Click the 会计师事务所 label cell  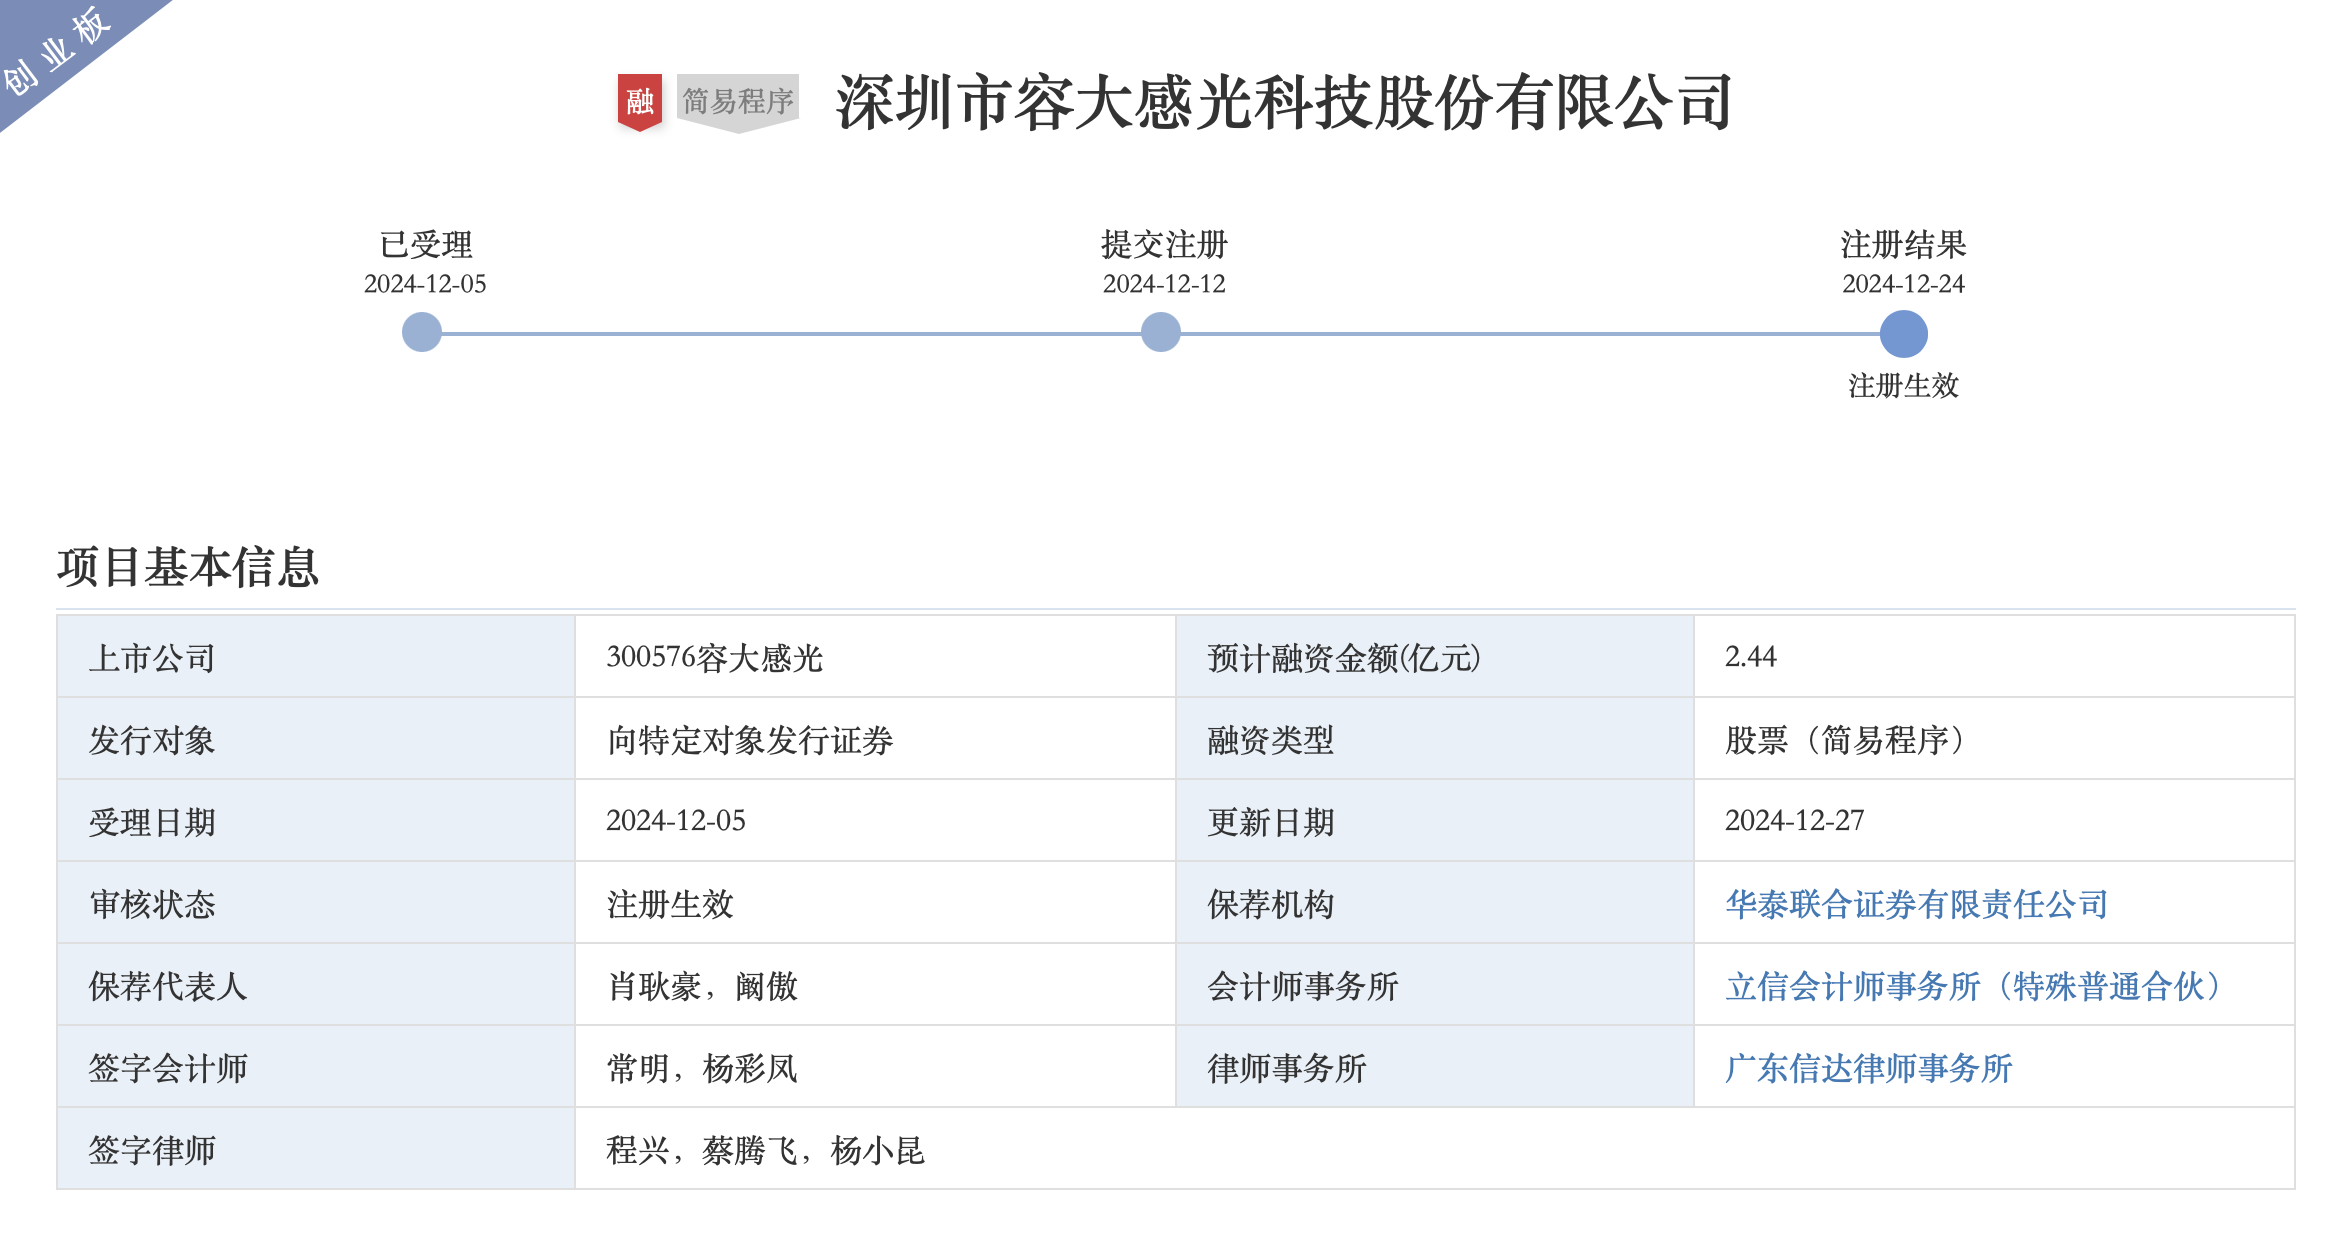[x=1435, y=985]
